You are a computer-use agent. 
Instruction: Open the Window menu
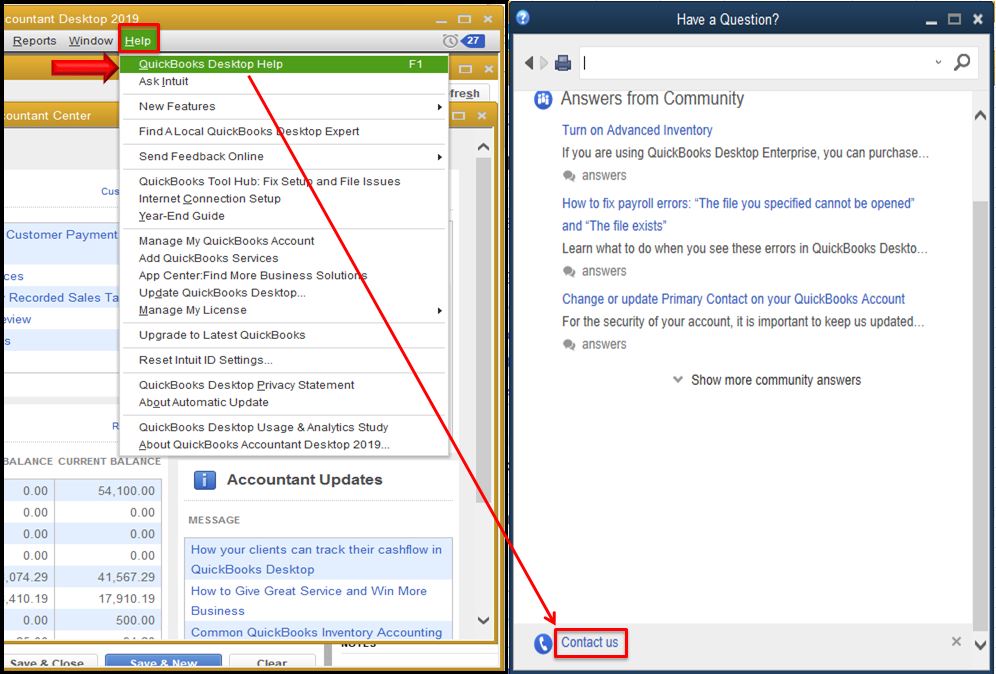click(90, 41)
